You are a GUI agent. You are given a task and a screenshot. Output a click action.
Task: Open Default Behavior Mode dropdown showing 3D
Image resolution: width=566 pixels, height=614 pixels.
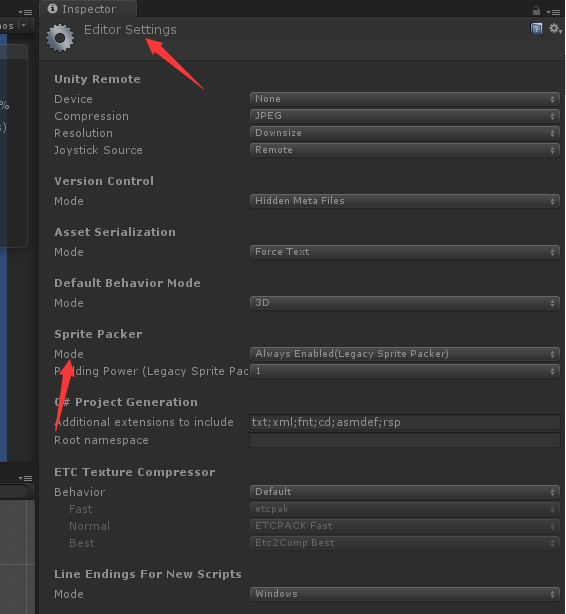pos(404,303)
